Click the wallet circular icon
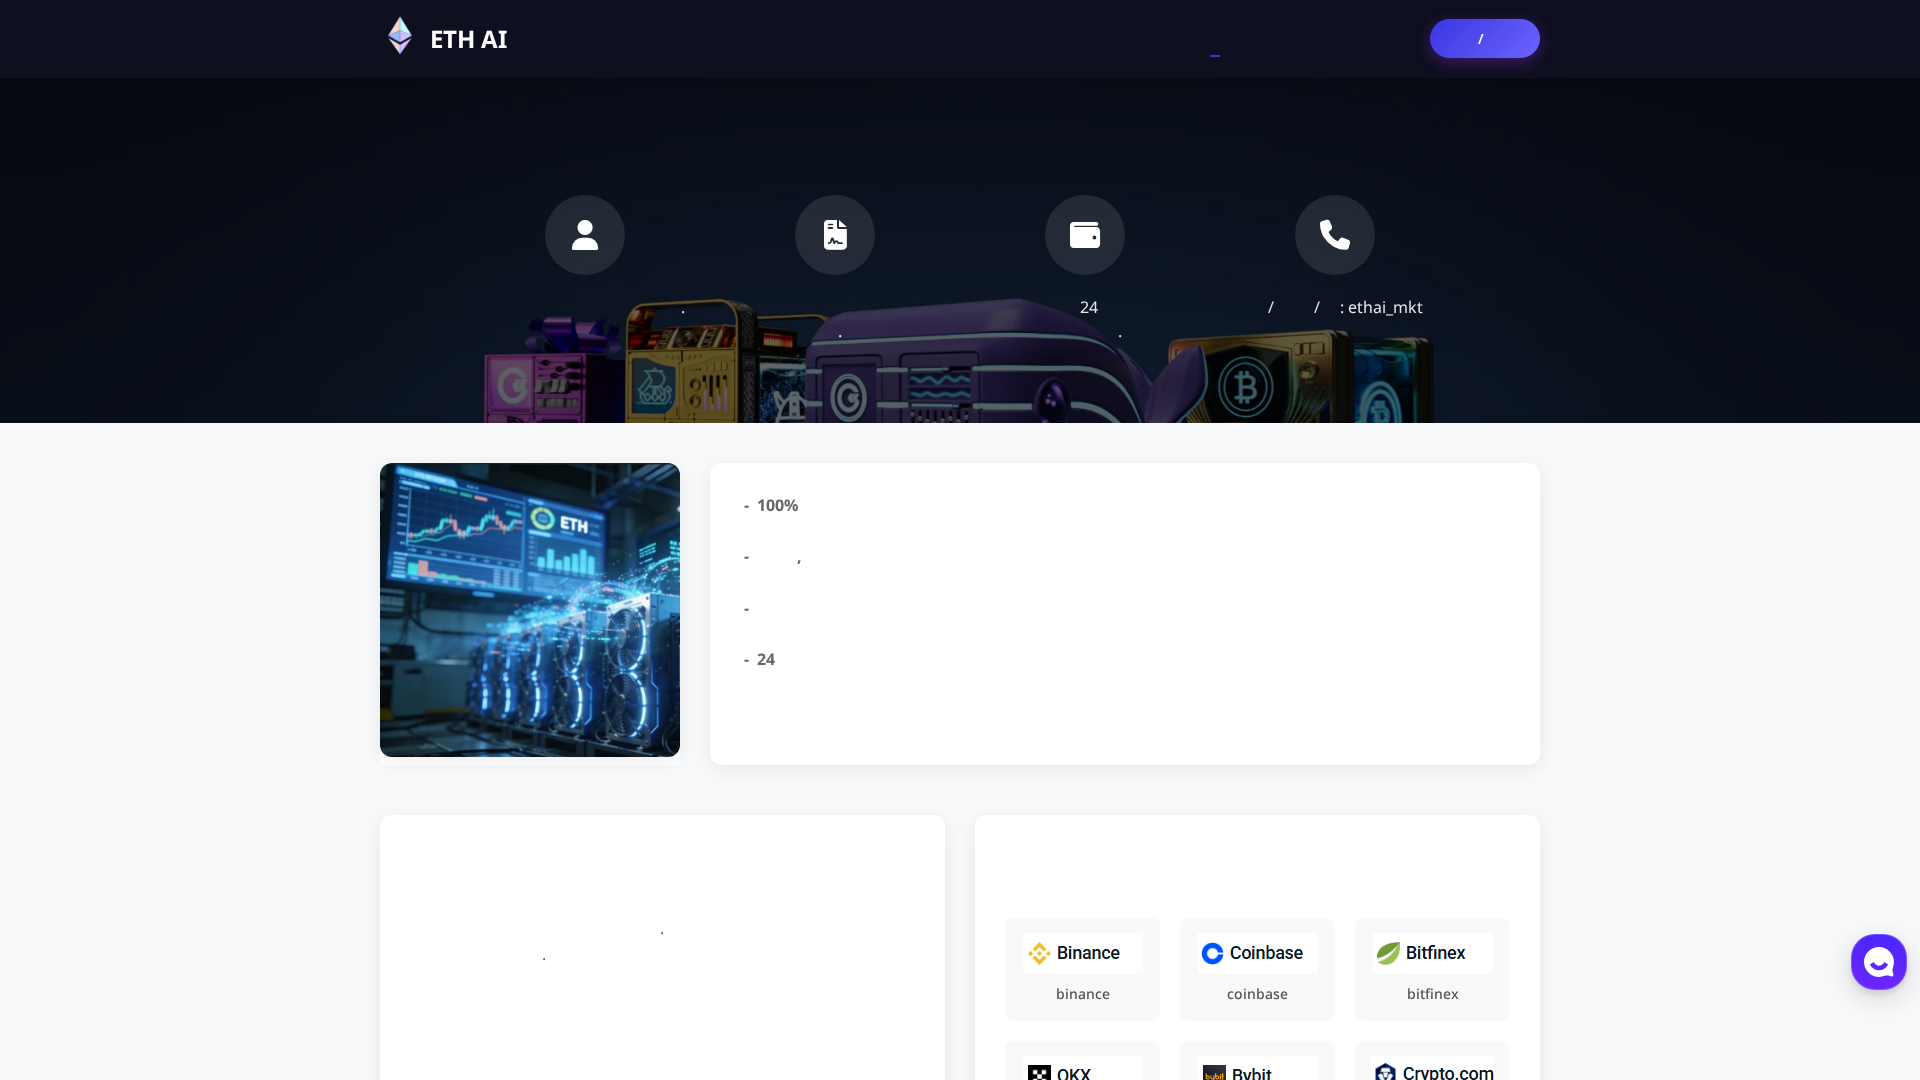Image resolution: width=1920 pixels, height=1080 pixels. (1084, 234)
